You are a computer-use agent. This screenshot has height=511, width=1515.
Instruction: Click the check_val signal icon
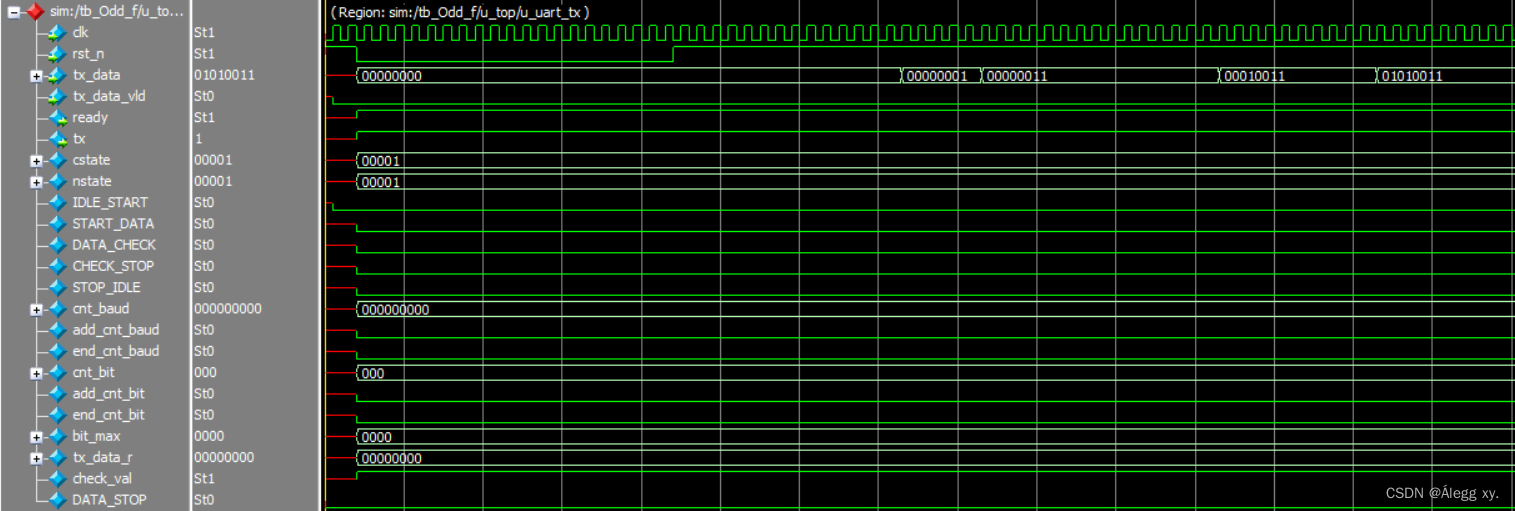coord(57,479)
